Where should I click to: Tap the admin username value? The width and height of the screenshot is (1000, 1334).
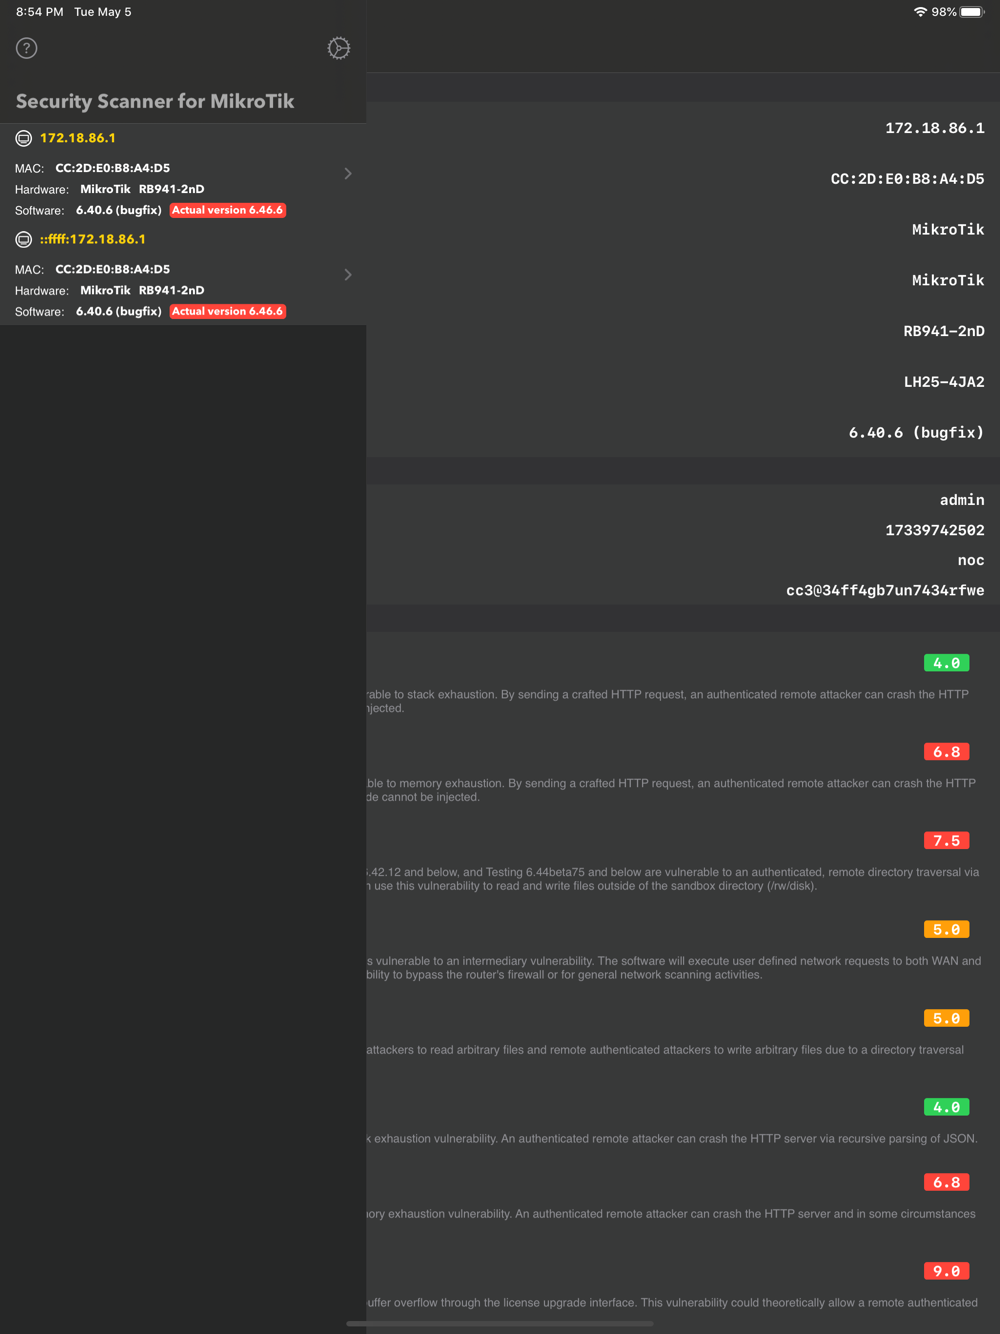pos(962,500)
